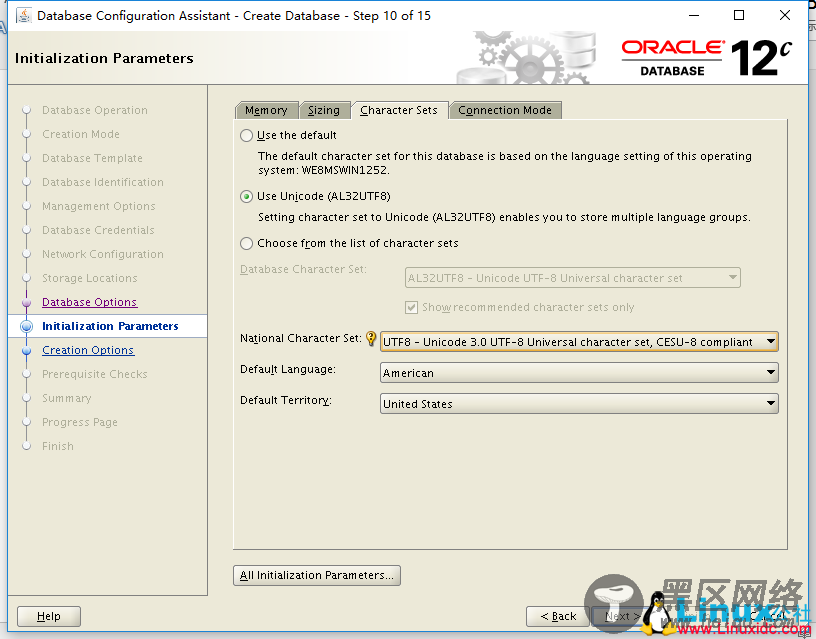Toggle Show recommended character sets only checkbox
Image resolution: width=816 pixels, height=639 pixels.
(x=411, y=308)
